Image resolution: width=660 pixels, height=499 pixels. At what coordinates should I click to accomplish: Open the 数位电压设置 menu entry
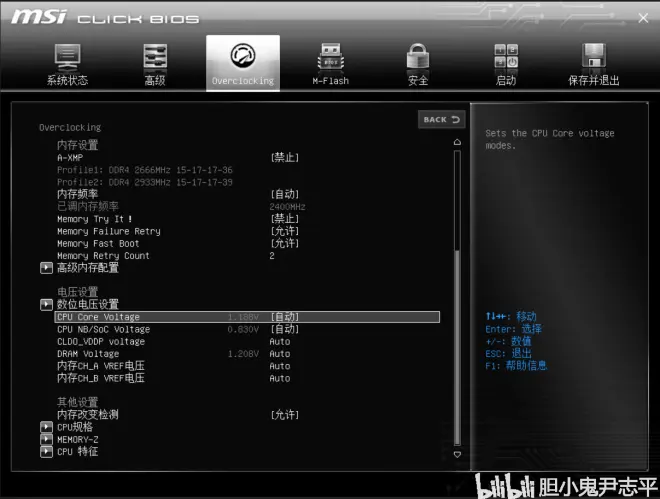[88, 305]
